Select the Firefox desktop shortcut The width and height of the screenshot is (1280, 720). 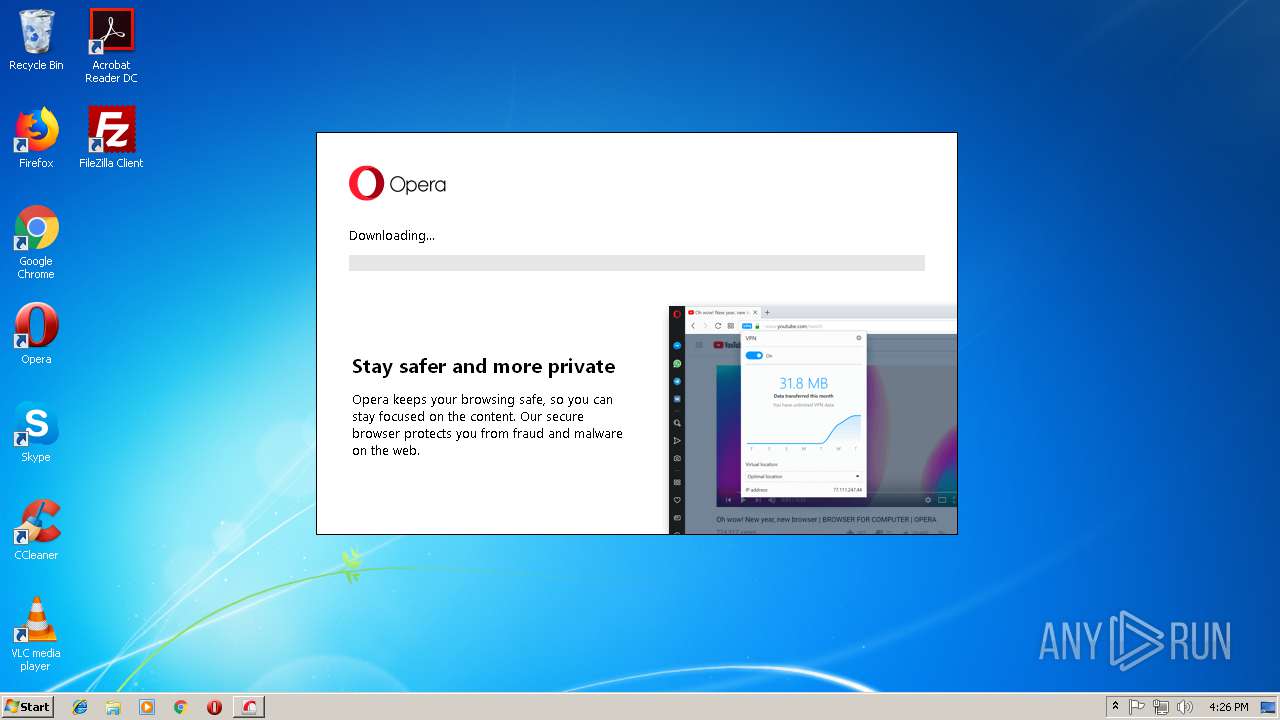(x=36, y=138)
